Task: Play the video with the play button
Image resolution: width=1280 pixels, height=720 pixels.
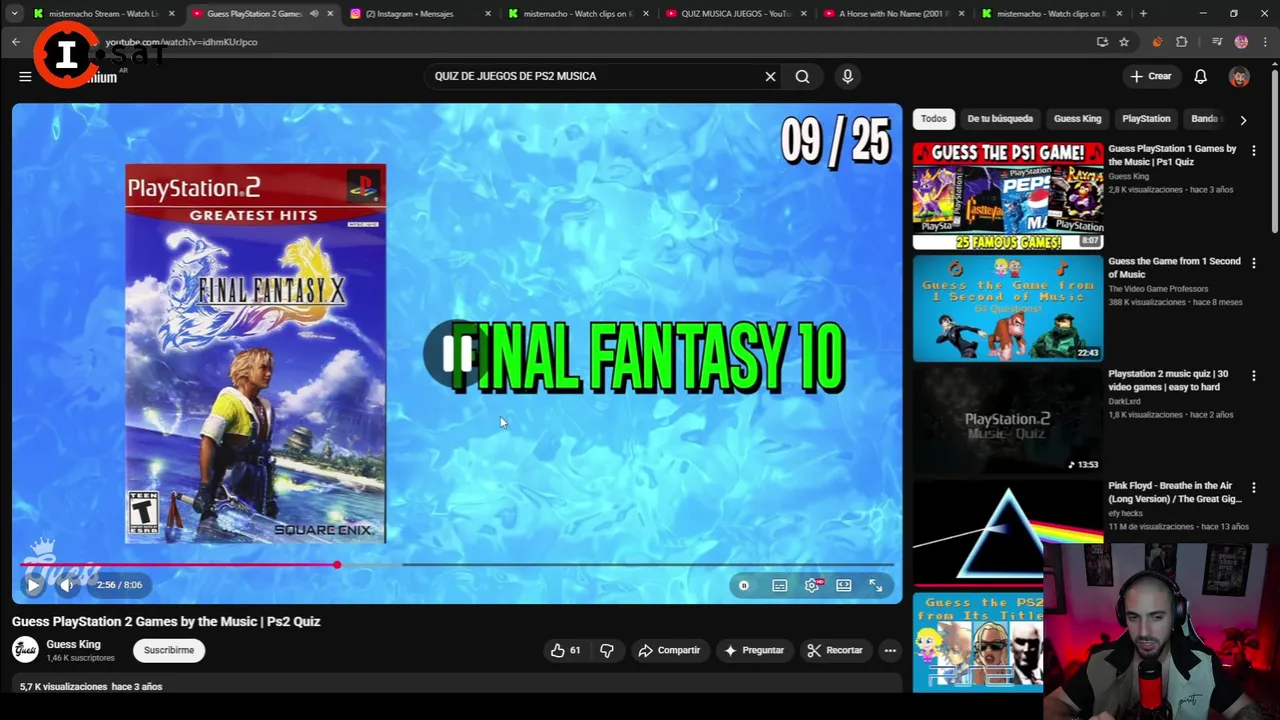Action: point(33,585)
